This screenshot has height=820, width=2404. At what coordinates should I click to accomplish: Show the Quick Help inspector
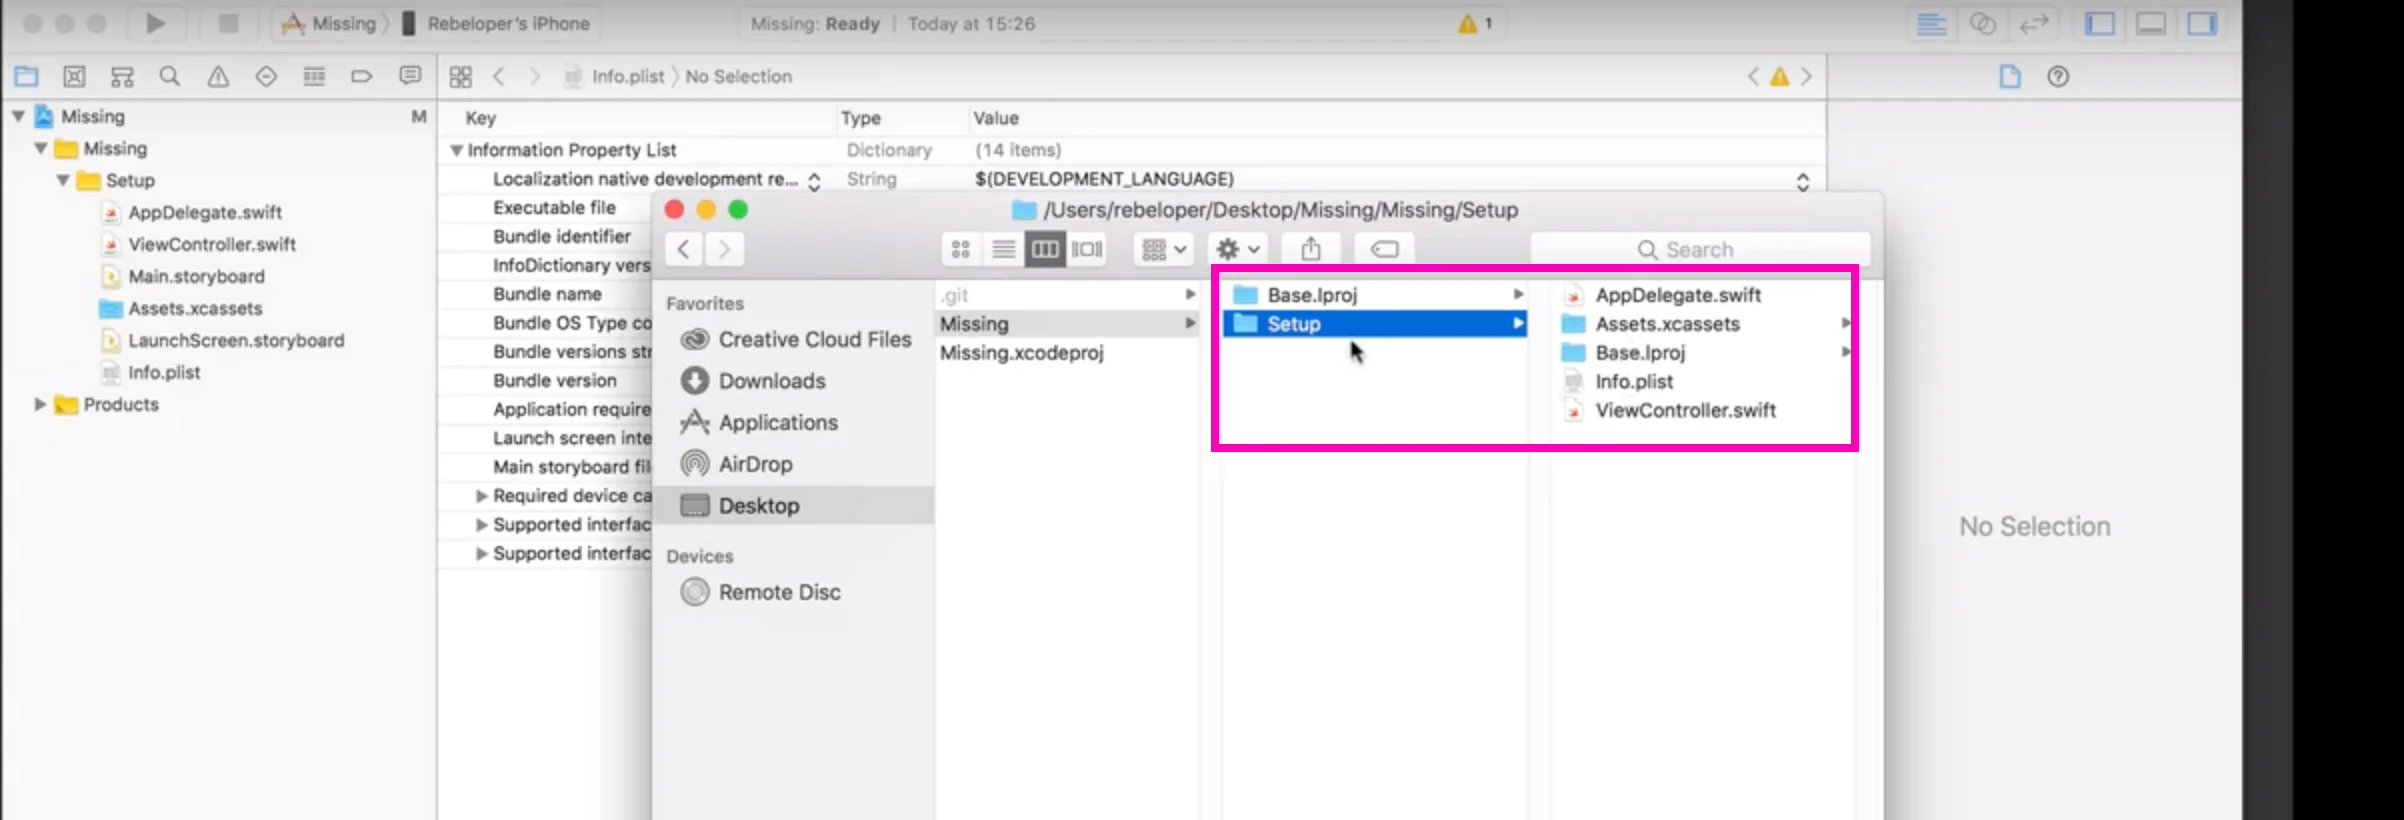(x=2058, y=76)
